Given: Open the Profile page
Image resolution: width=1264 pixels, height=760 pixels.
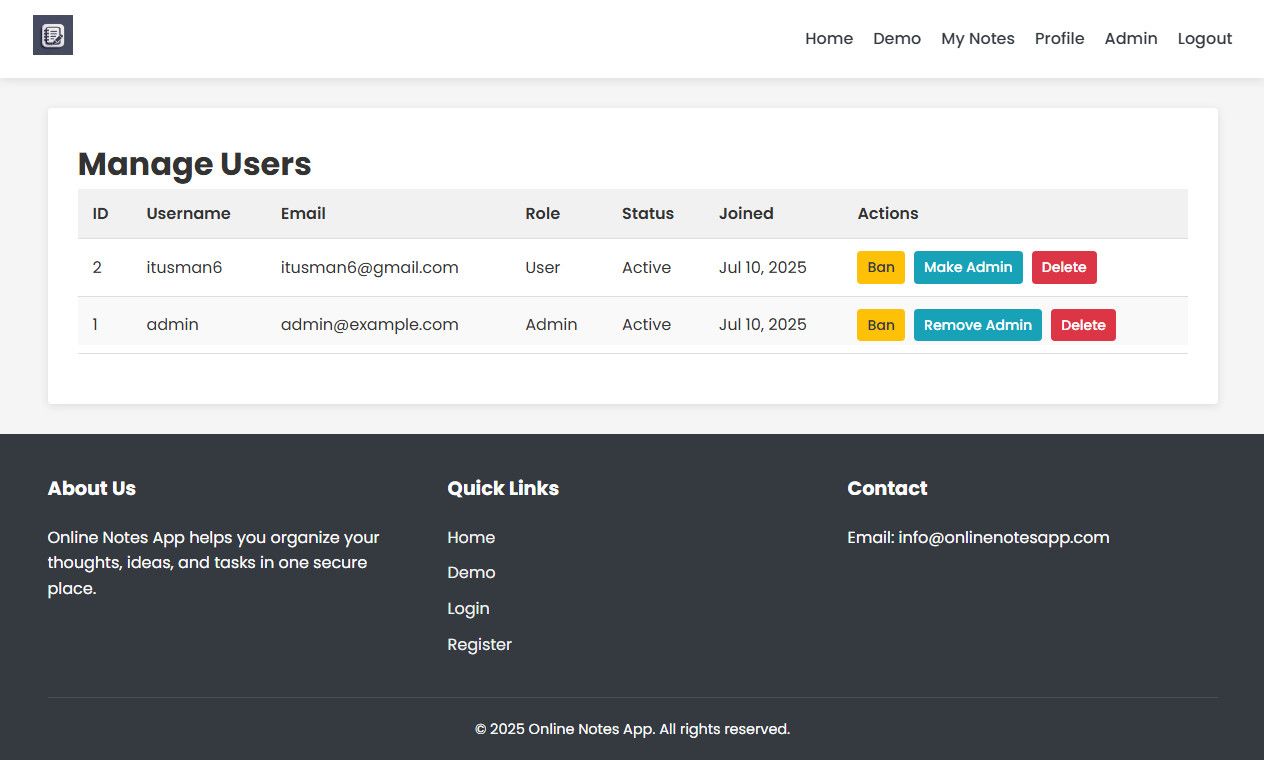Looking at the screenshot, I should (x=1059, y=39).
